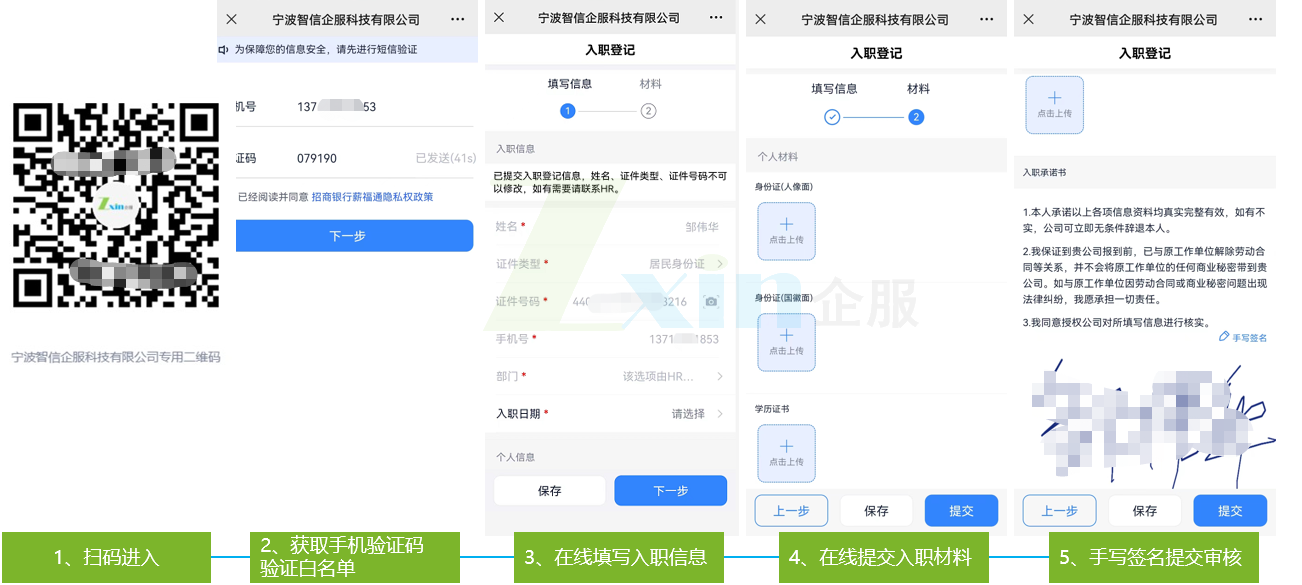Upload a file under 身份证(国徽面)
Screen dimensions: 1302x585
(x=786, y=343)
